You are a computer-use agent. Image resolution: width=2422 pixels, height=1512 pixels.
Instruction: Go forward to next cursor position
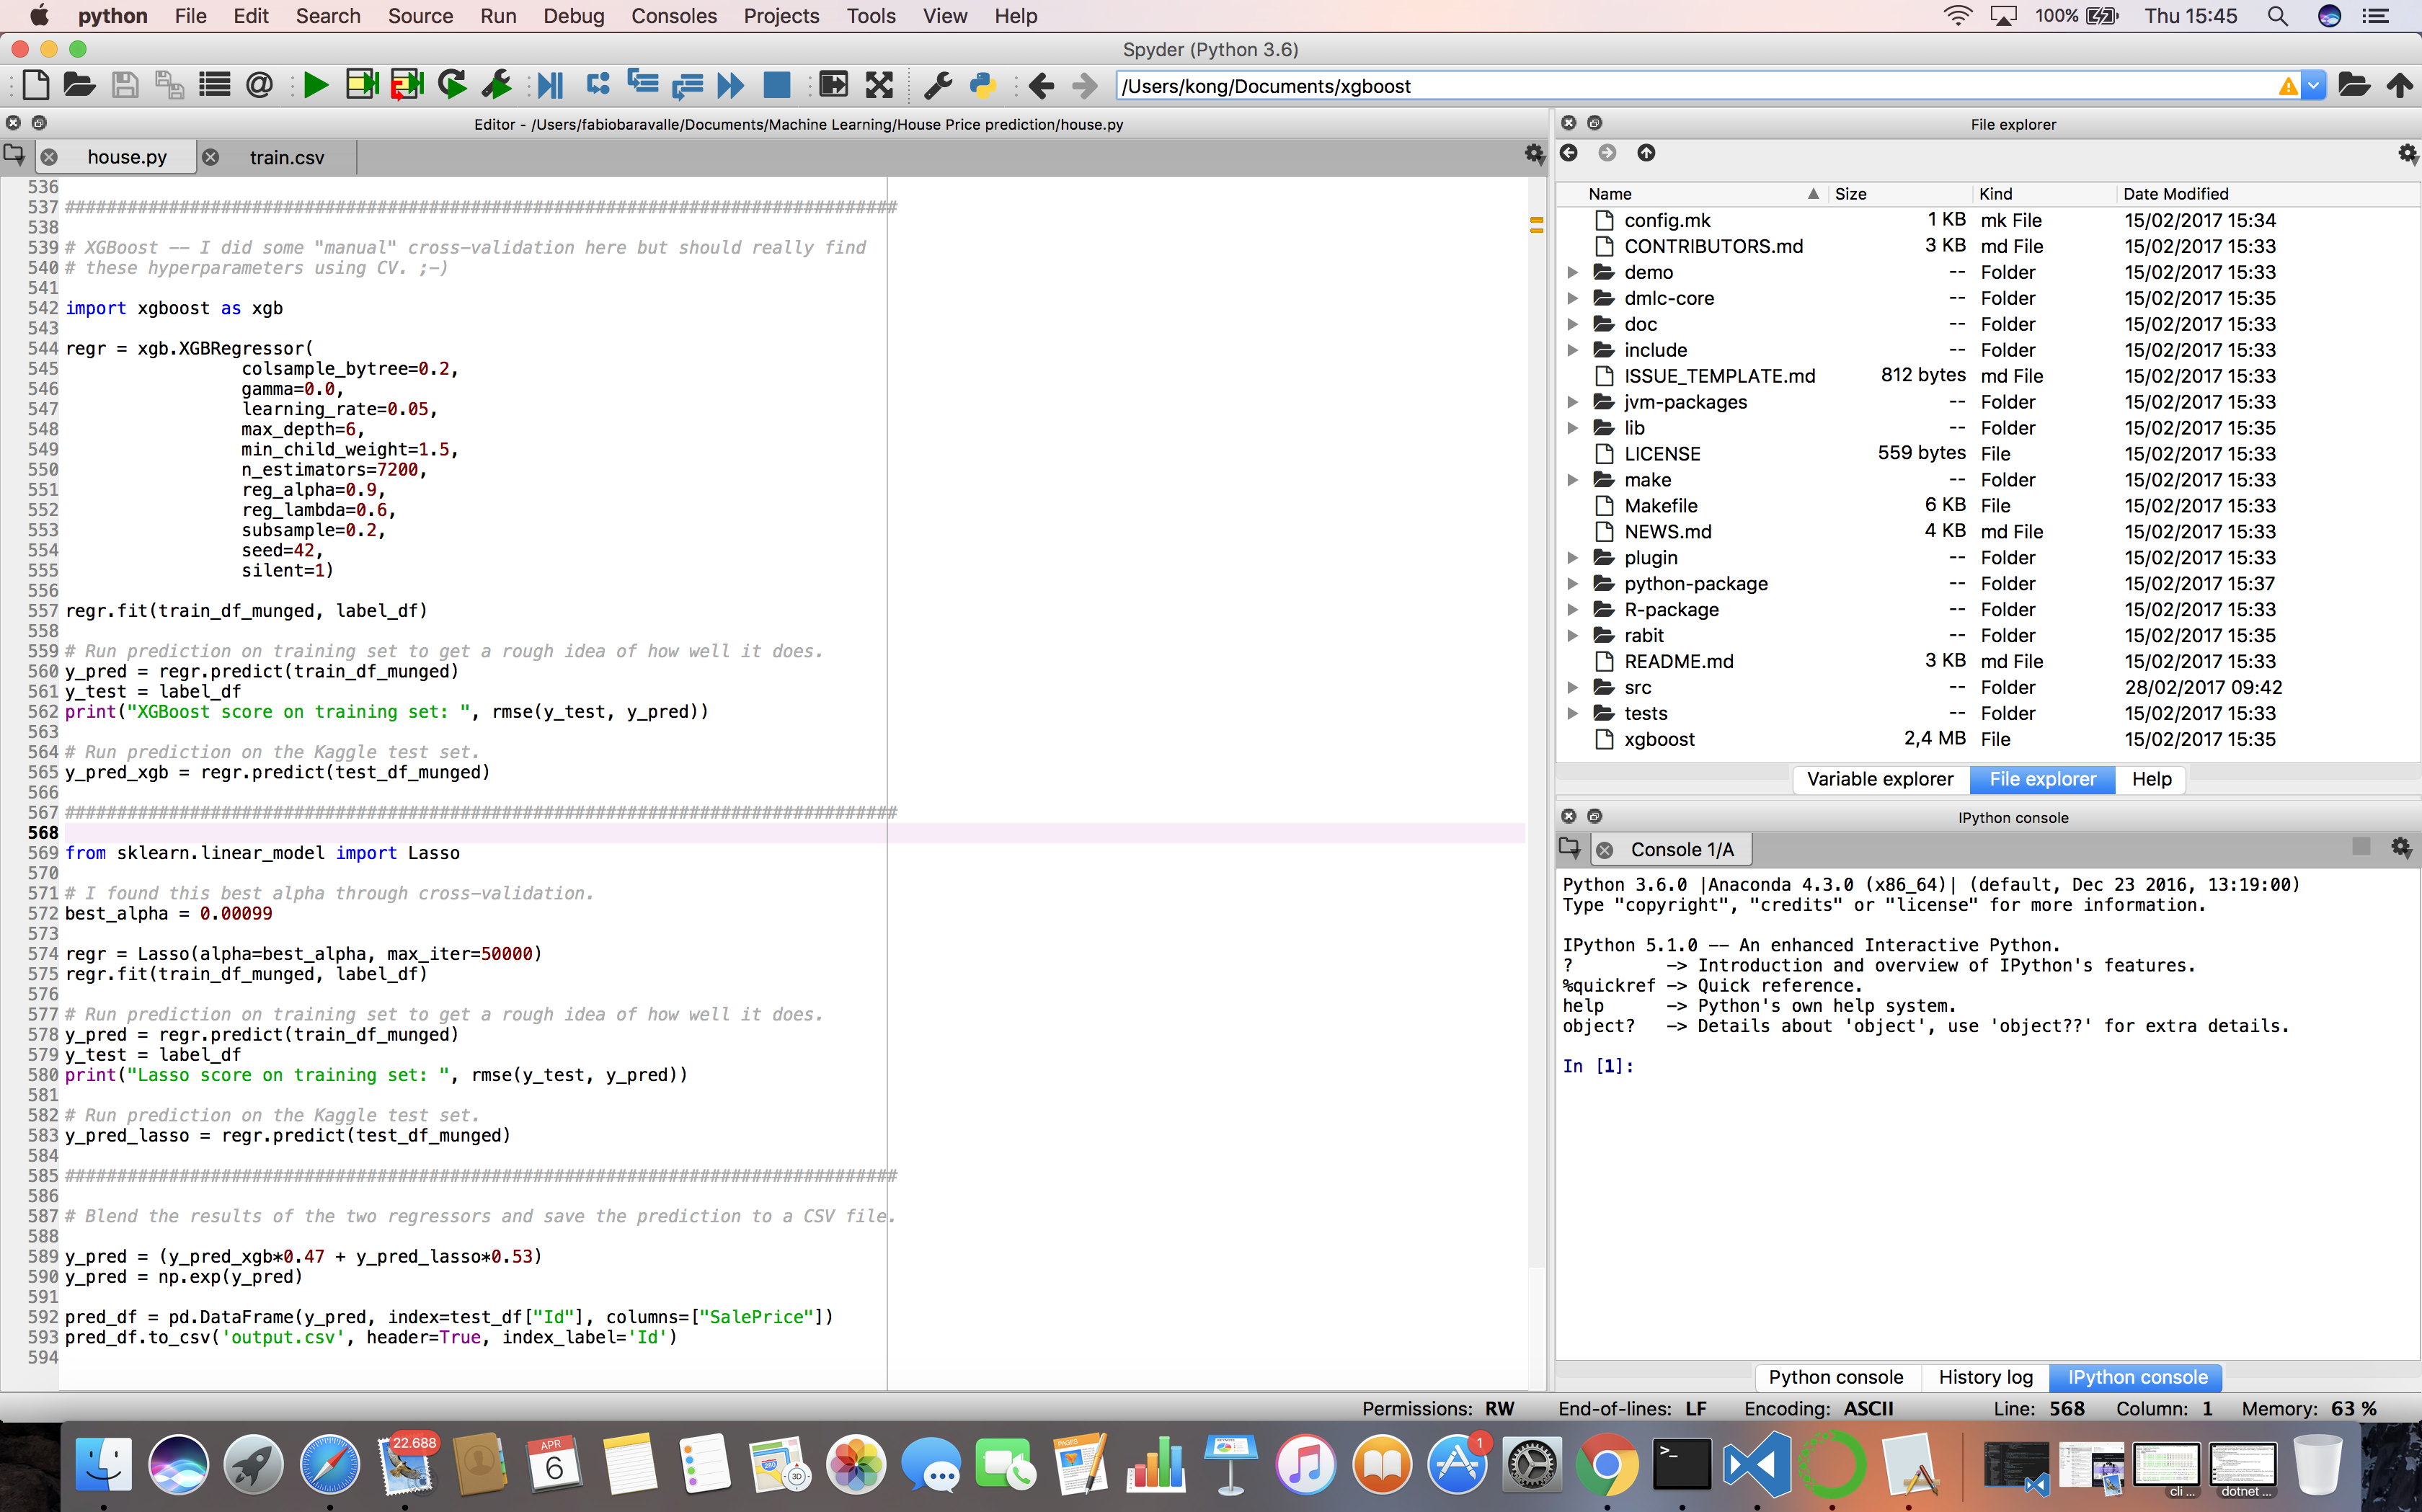coord(1085,85)
